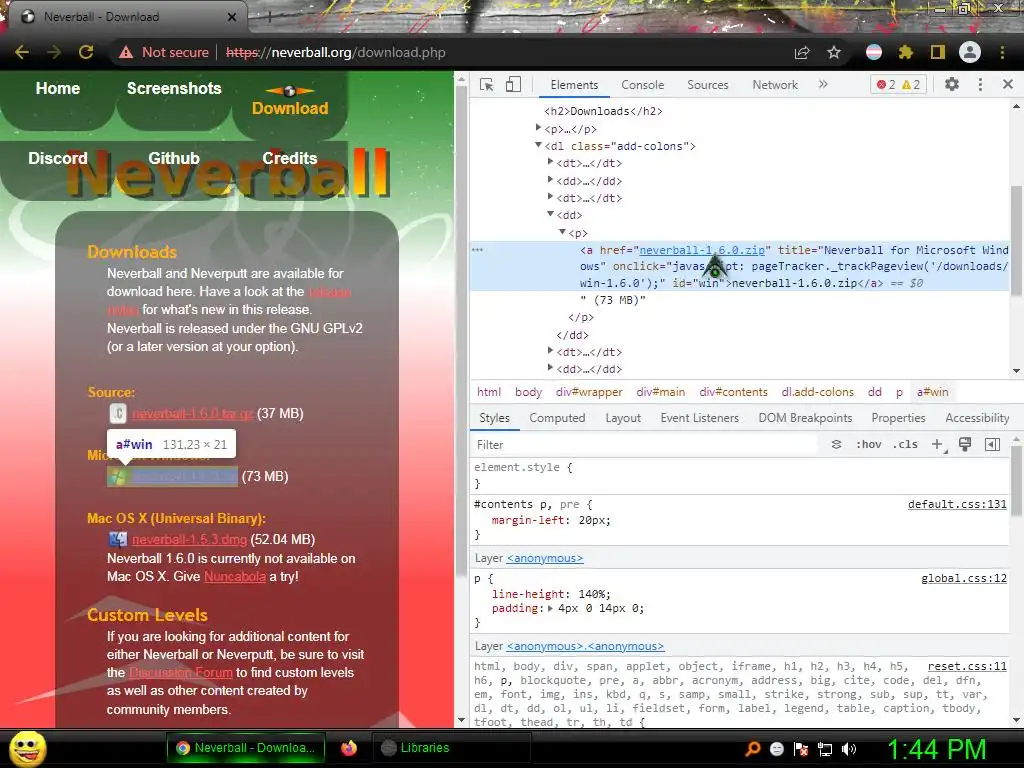The image size is (1024, 768).
Task: Open the Layout tab
Action: click(x=623, y=418)
